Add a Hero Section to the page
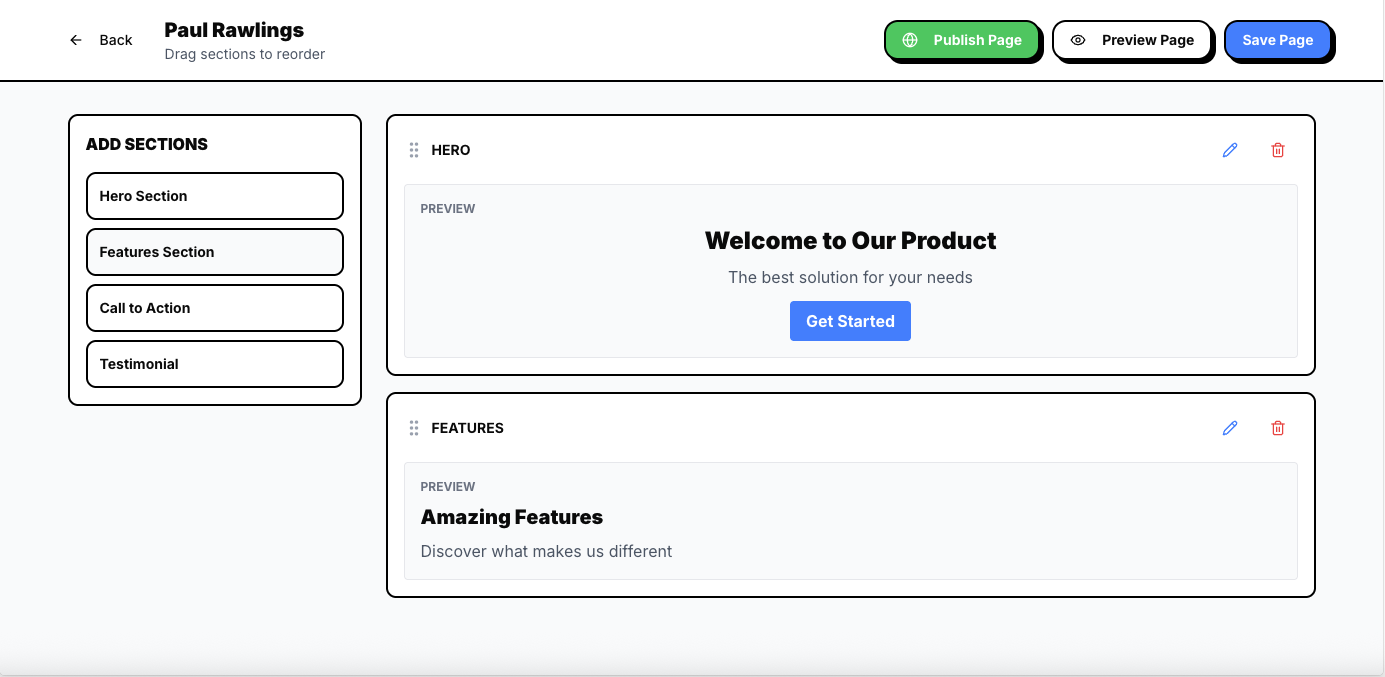1385x677 pixels. click(x=215, y=196)
